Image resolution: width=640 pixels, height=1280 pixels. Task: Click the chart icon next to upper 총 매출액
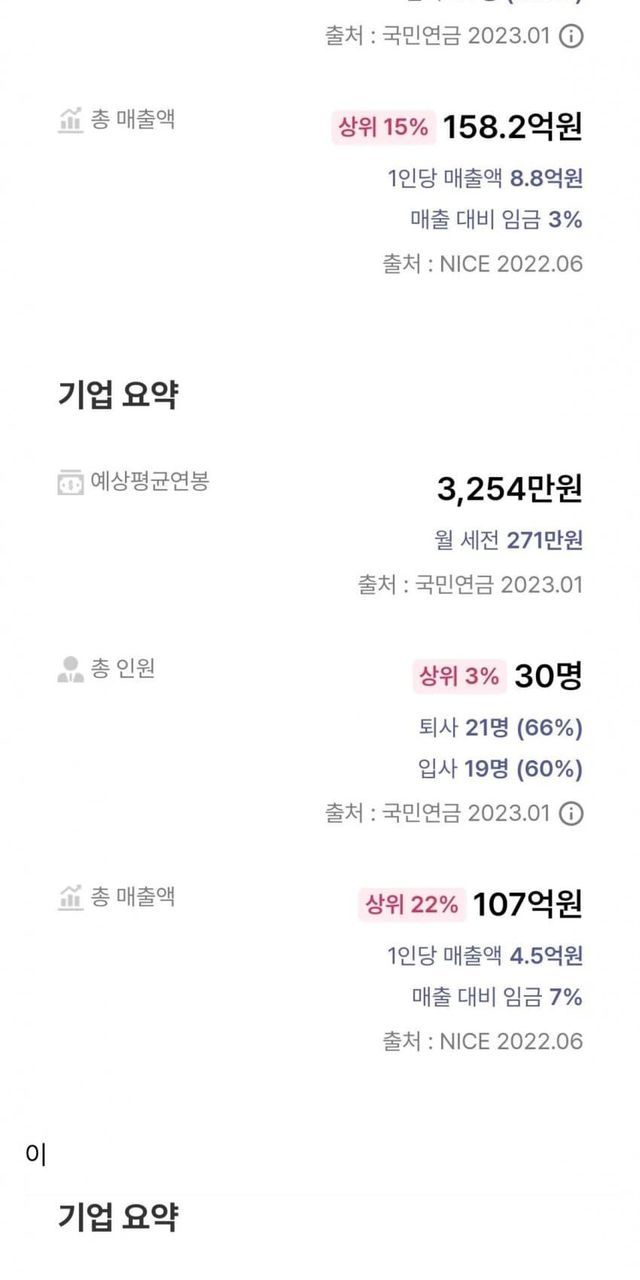tap(70, 120)
